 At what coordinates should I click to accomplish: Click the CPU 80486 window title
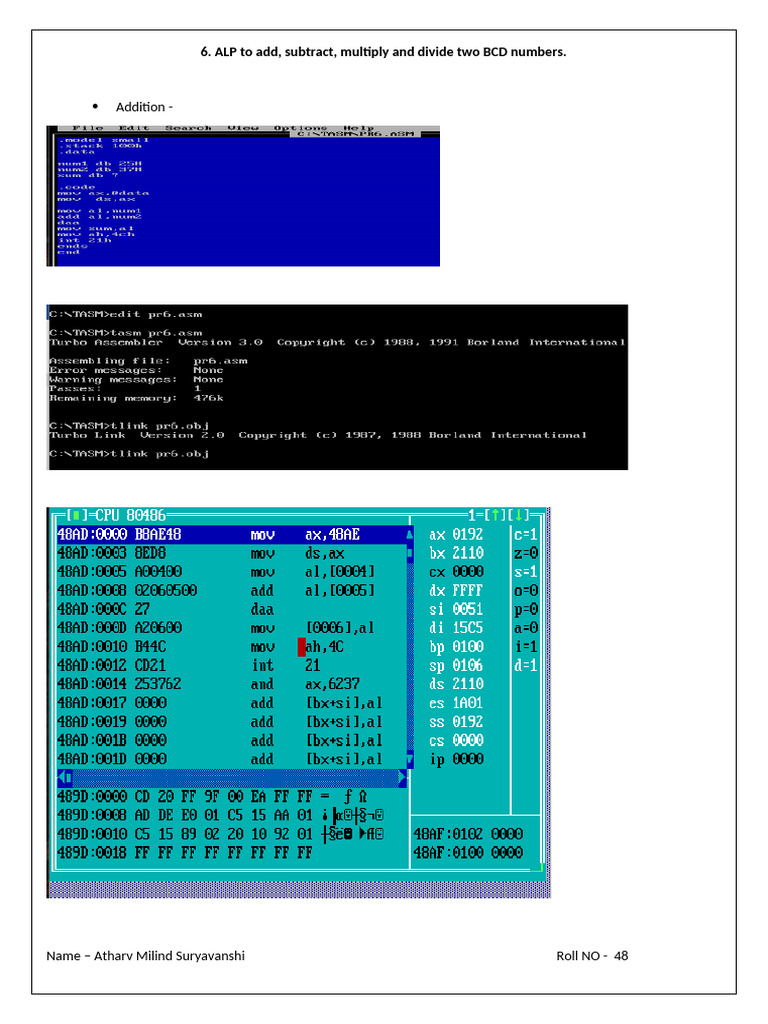pyautogui.click(x=130, y=516)
